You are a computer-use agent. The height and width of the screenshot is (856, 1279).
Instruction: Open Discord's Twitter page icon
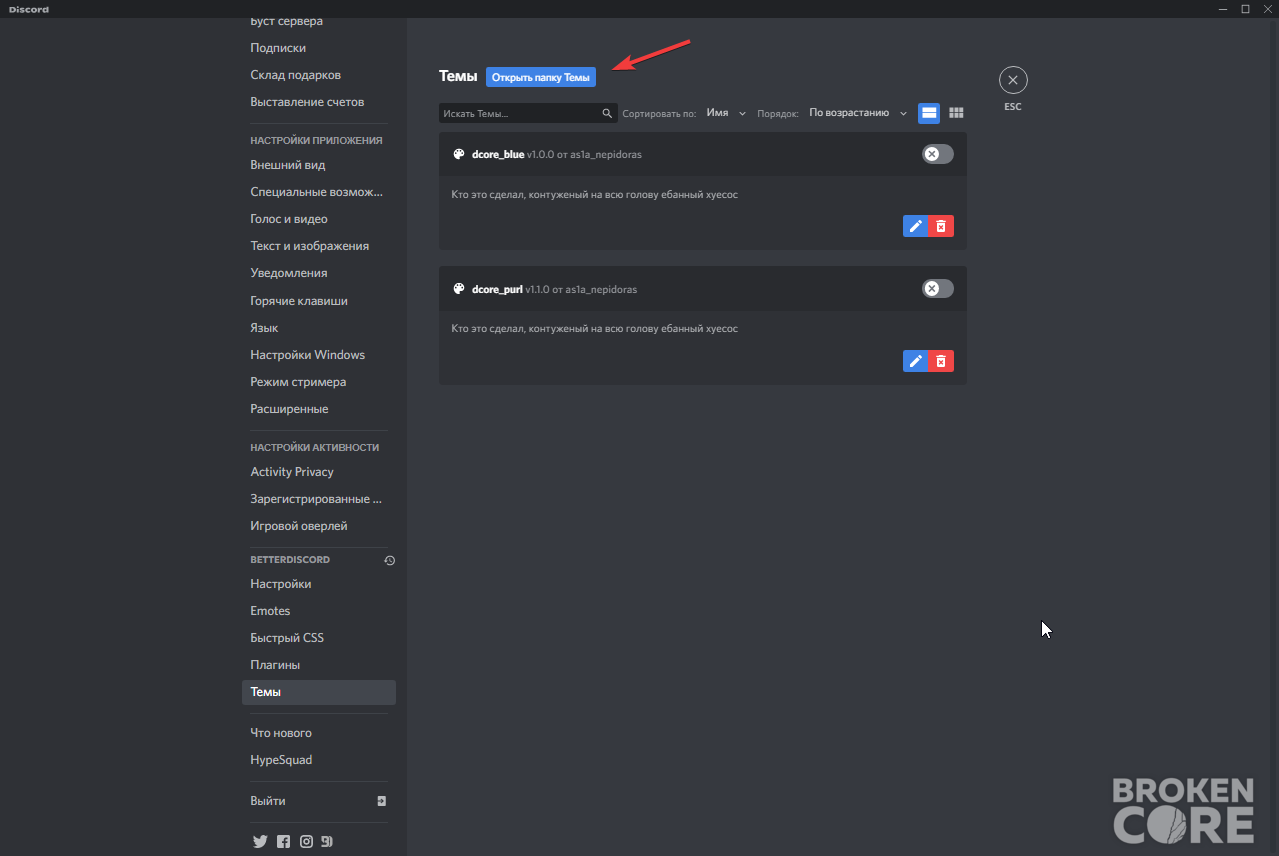coord(260,842)
